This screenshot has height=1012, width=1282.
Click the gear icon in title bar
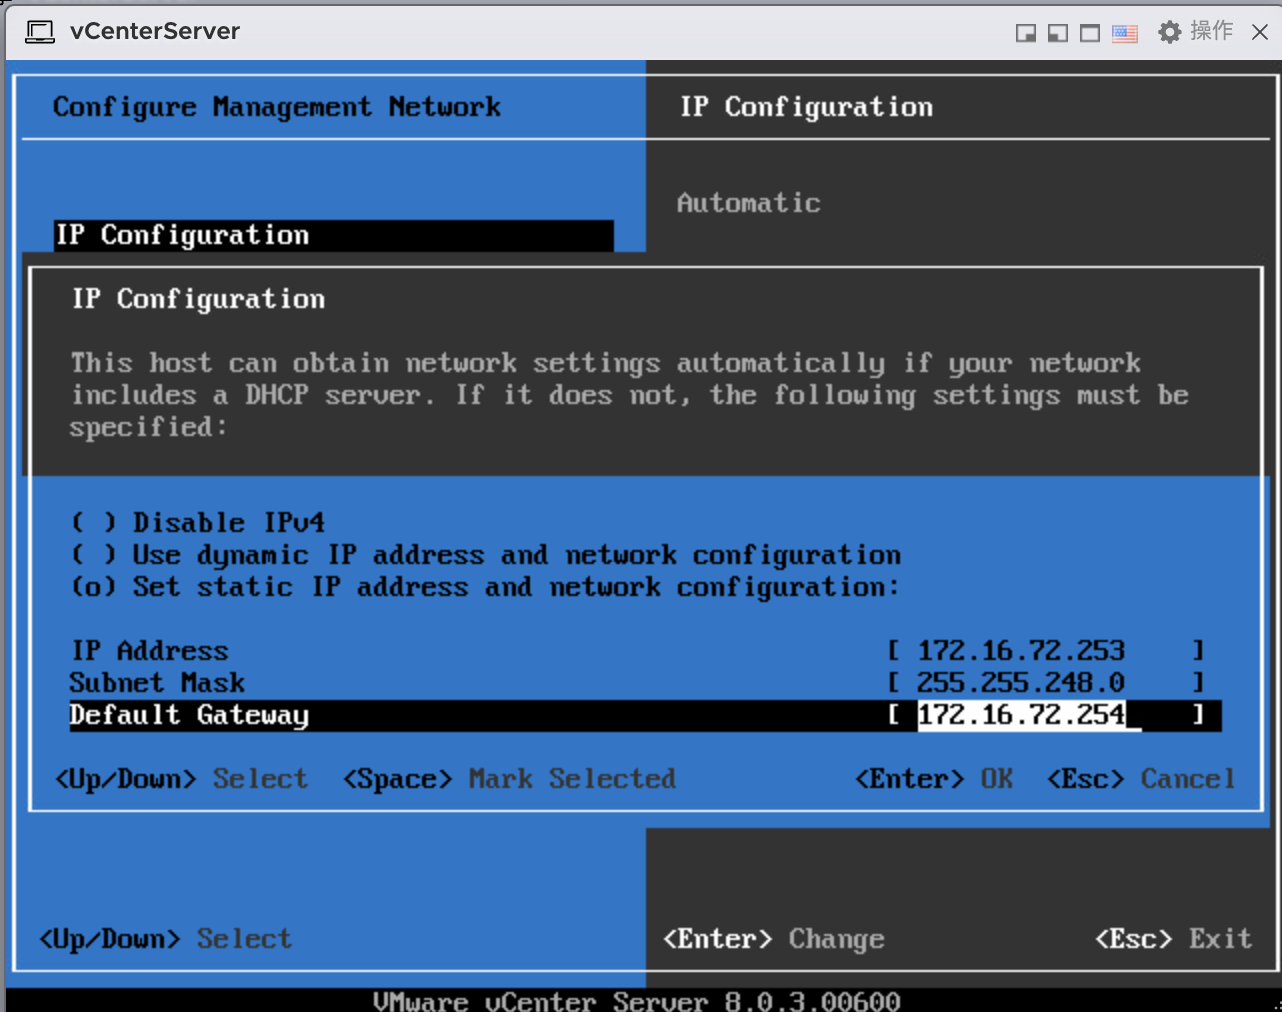pos(1169,33)
